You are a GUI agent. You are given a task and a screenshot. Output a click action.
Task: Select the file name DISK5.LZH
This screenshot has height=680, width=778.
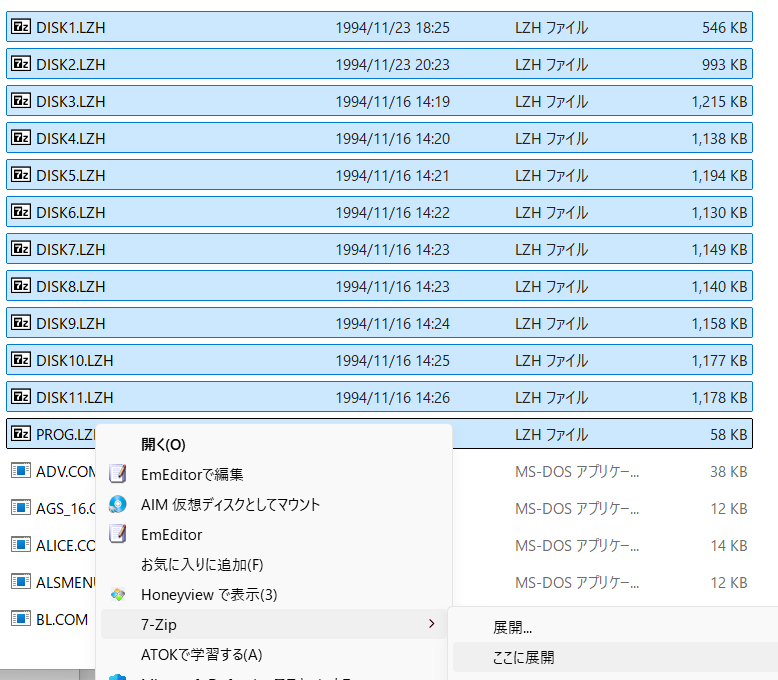pos(70,175)
